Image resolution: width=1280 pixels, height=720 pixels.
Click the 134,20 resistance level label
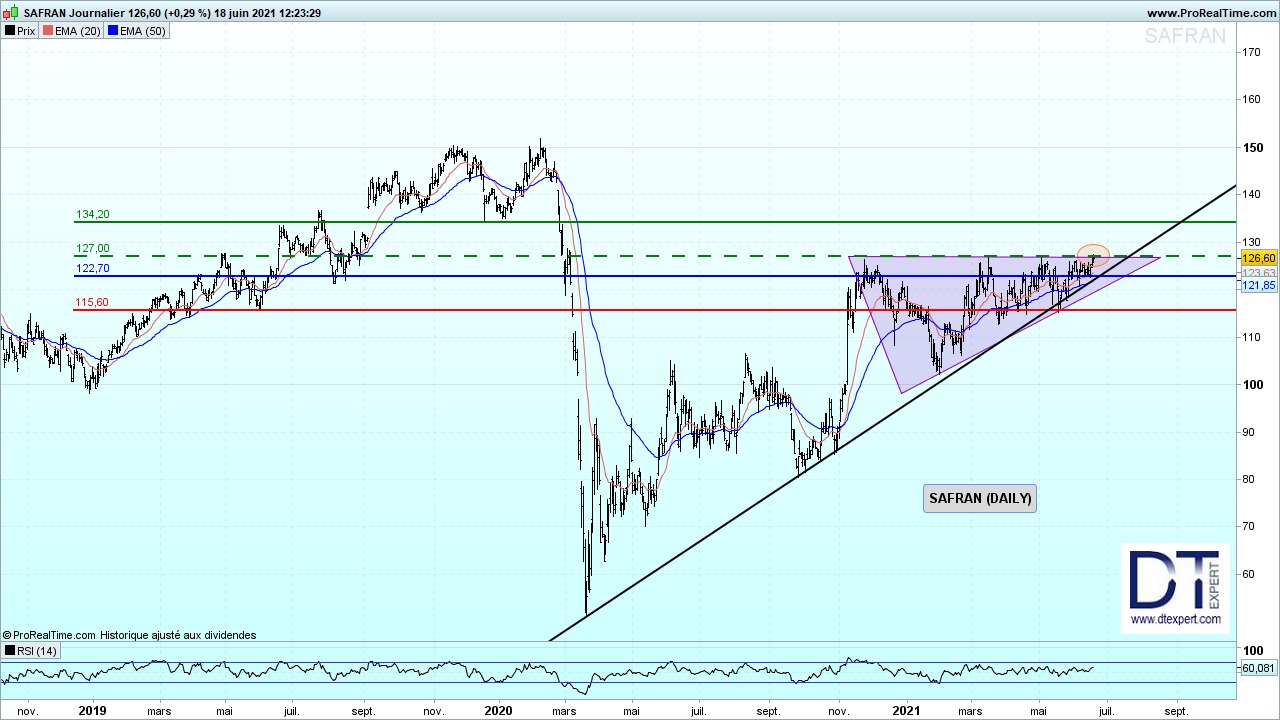92,215
